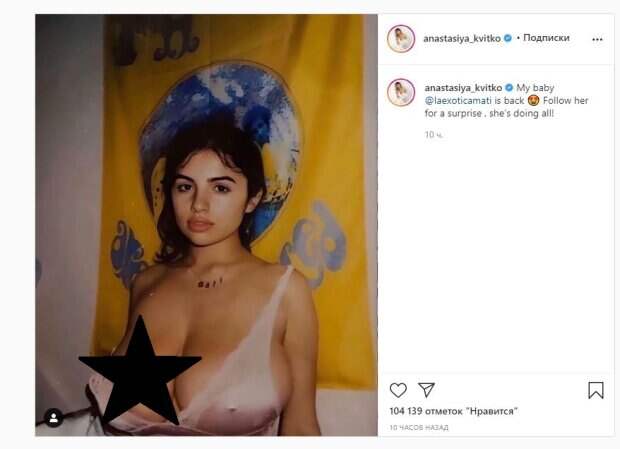
Task: Share the post via the paper plane icon
Action: (427, 390)
